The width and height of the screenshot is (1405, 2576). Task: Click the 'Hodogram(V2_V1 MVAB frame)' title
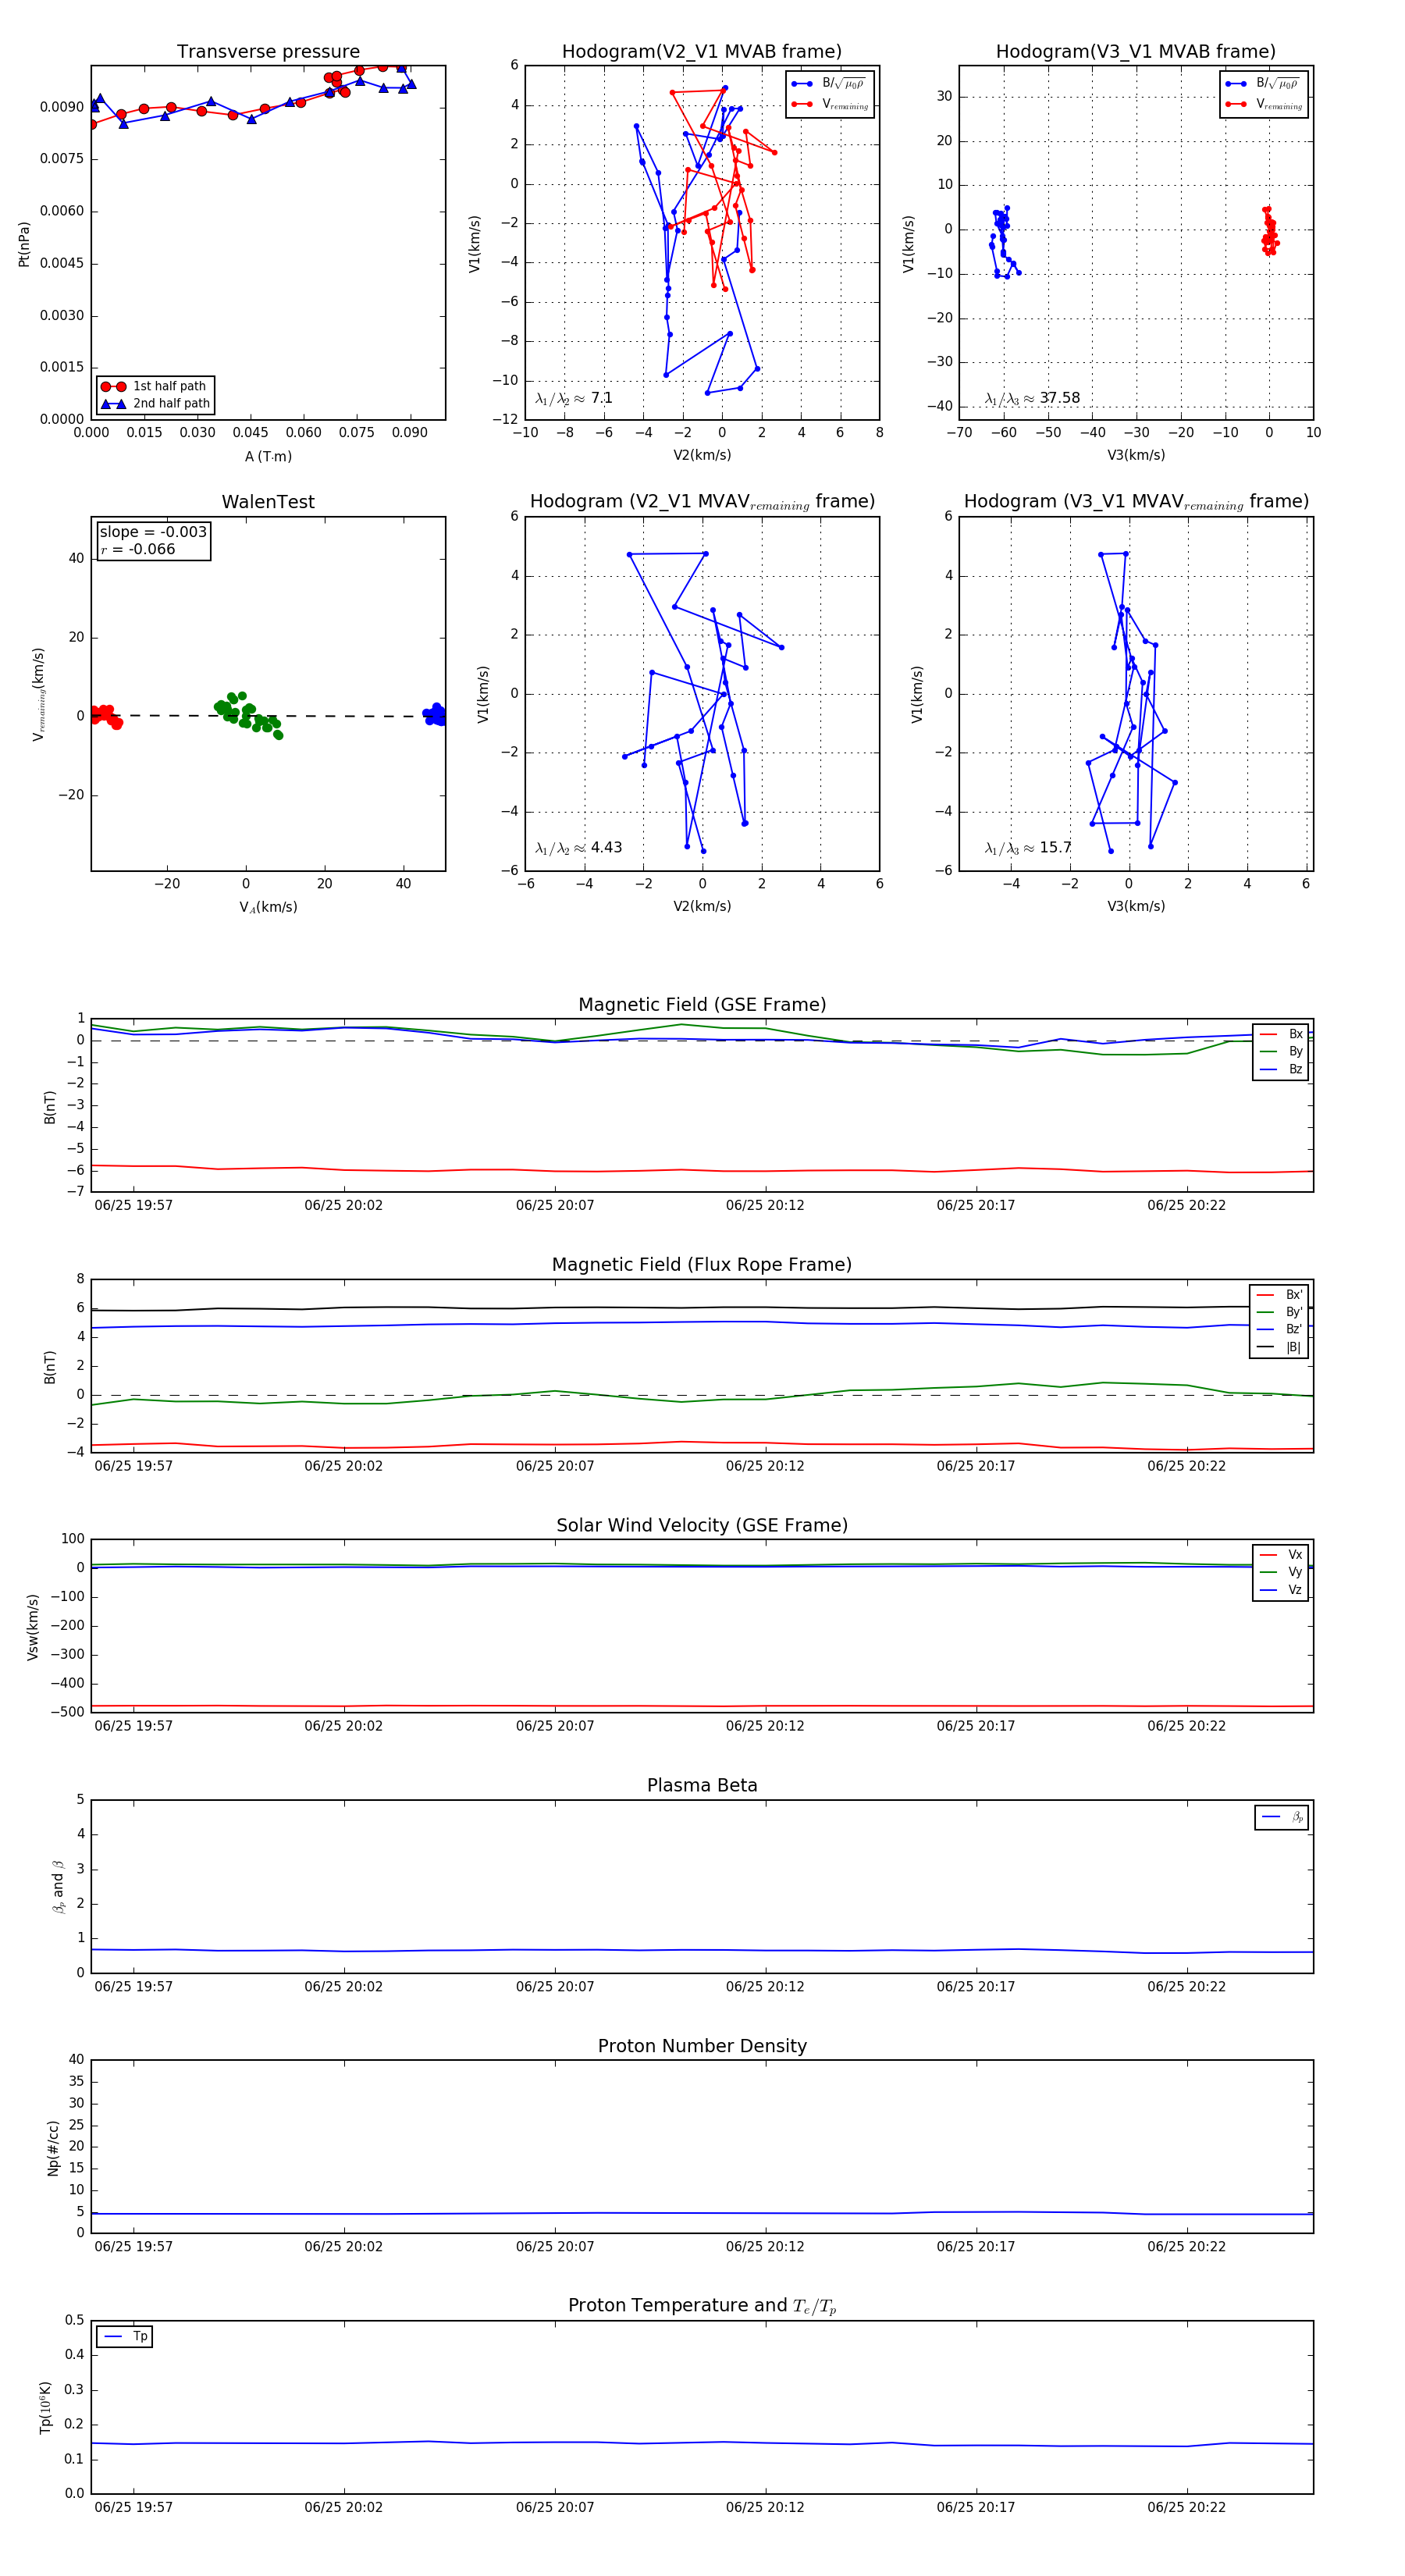coord(702,52)
